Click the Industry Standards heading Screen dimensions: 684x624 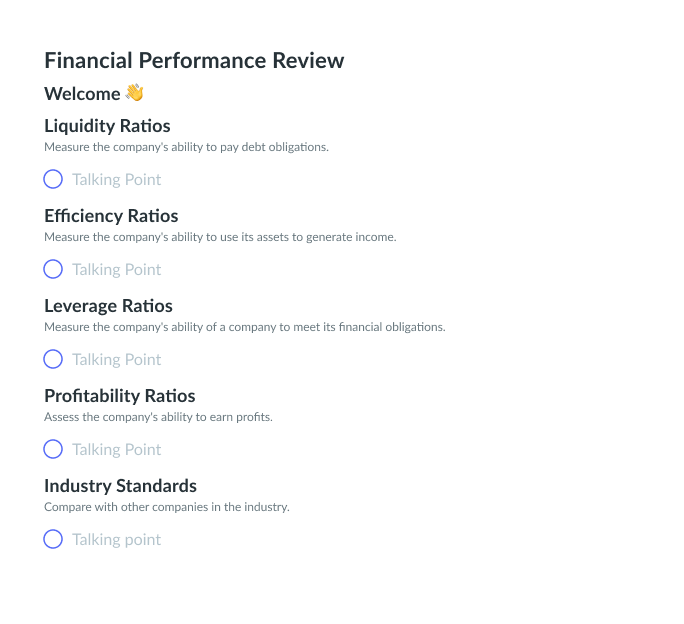point(120,486)
